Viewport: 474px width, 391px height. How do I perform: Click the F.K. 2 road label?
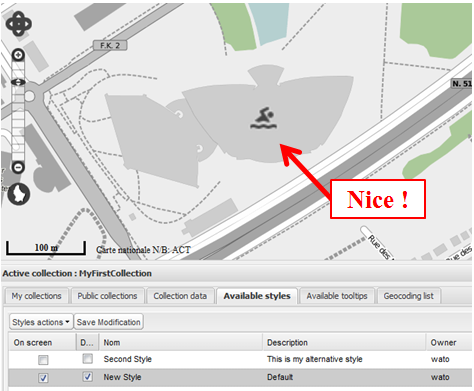click(110, 45)
